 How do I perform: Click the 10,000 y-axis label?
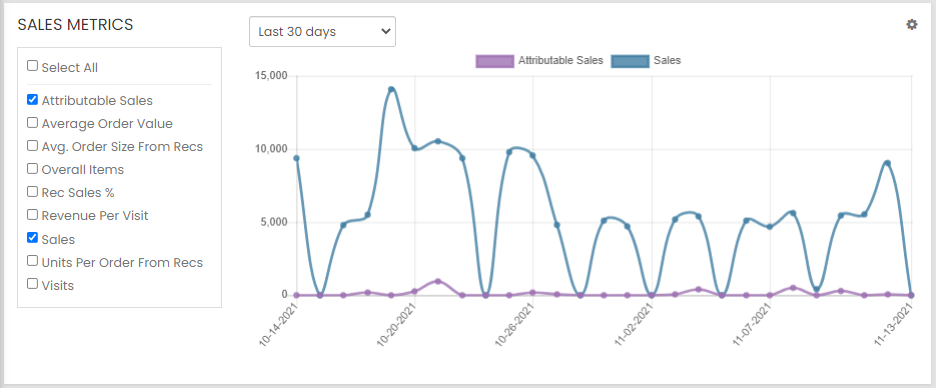[x=271, y=149]
